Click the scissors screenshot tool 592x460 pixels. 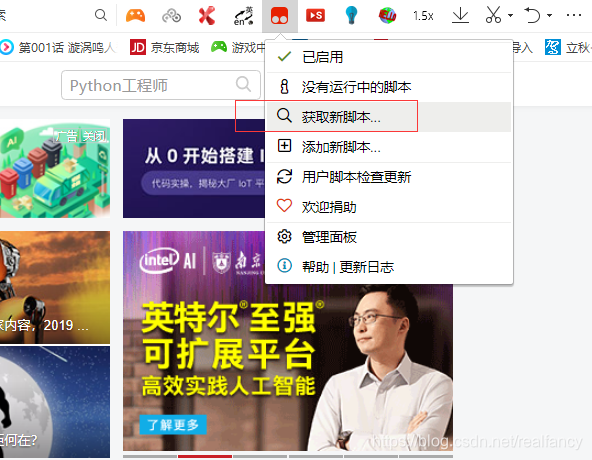(x=493, y=15)
